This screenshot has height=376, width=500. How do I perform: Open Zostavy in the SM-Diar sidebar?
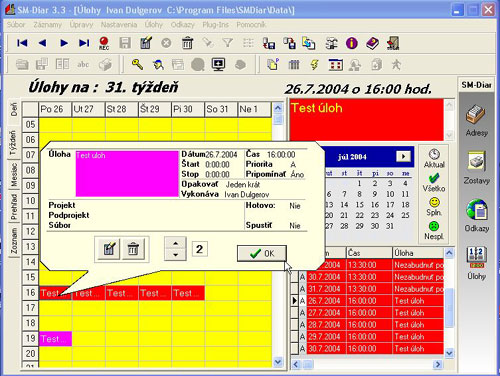[x=477, y=168]
